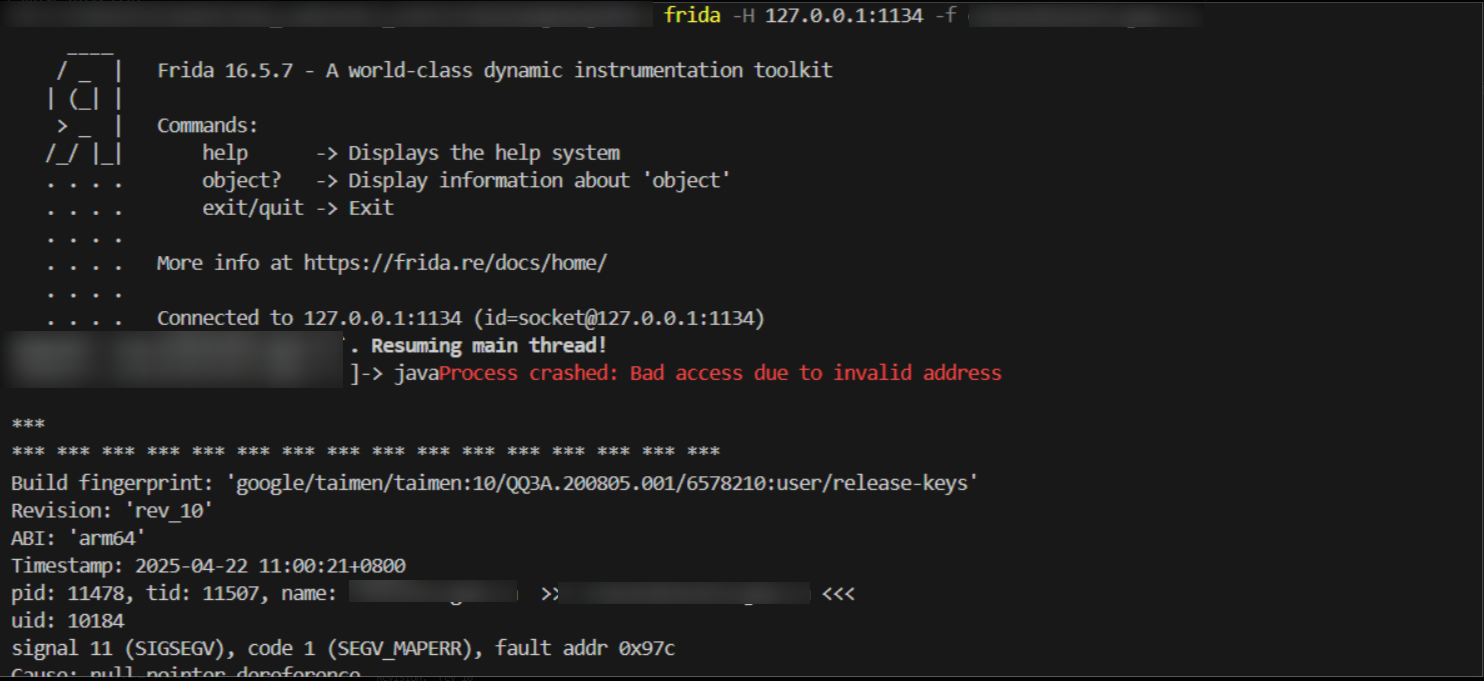Place cursor after the java prompt text

pyautogui.click(x=438, y=373)
